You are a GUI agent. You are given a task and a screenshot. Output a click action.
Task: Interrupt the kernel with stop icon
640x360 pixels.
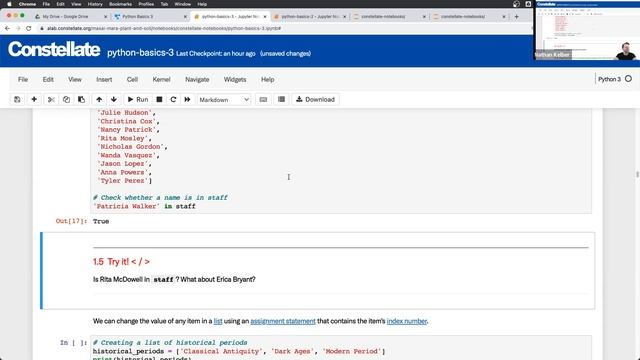point(159,99)
